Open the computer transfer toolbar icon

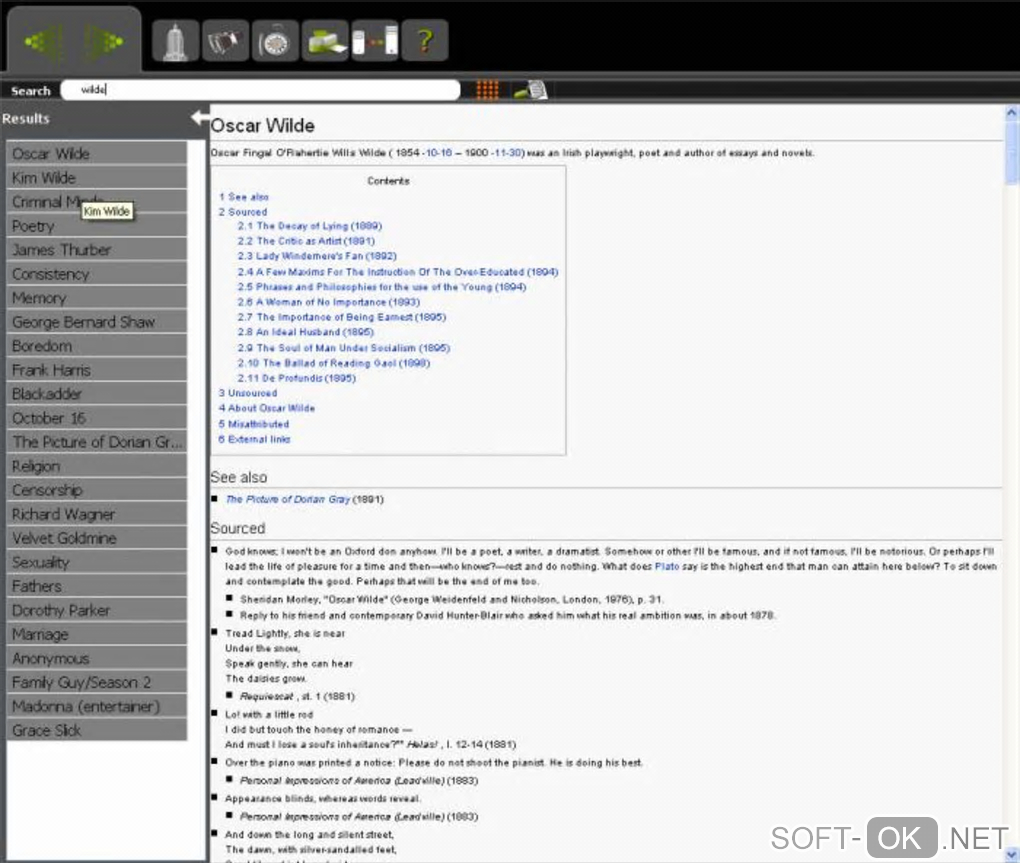tap(375, 41)
